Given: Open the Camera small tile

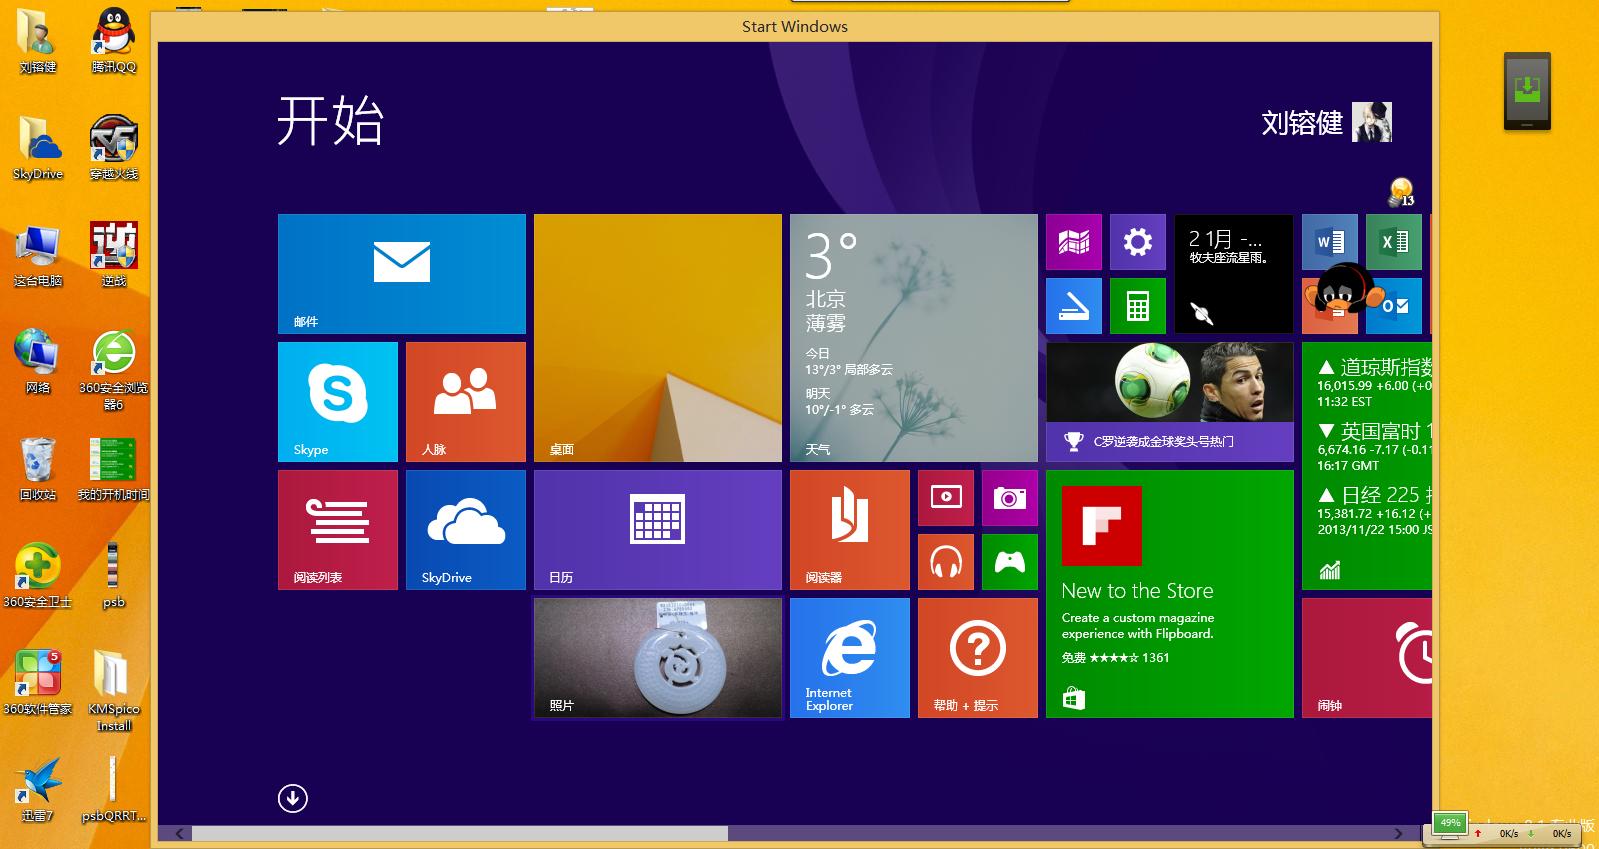Looking at the screenshot, I should [1009, 497].
